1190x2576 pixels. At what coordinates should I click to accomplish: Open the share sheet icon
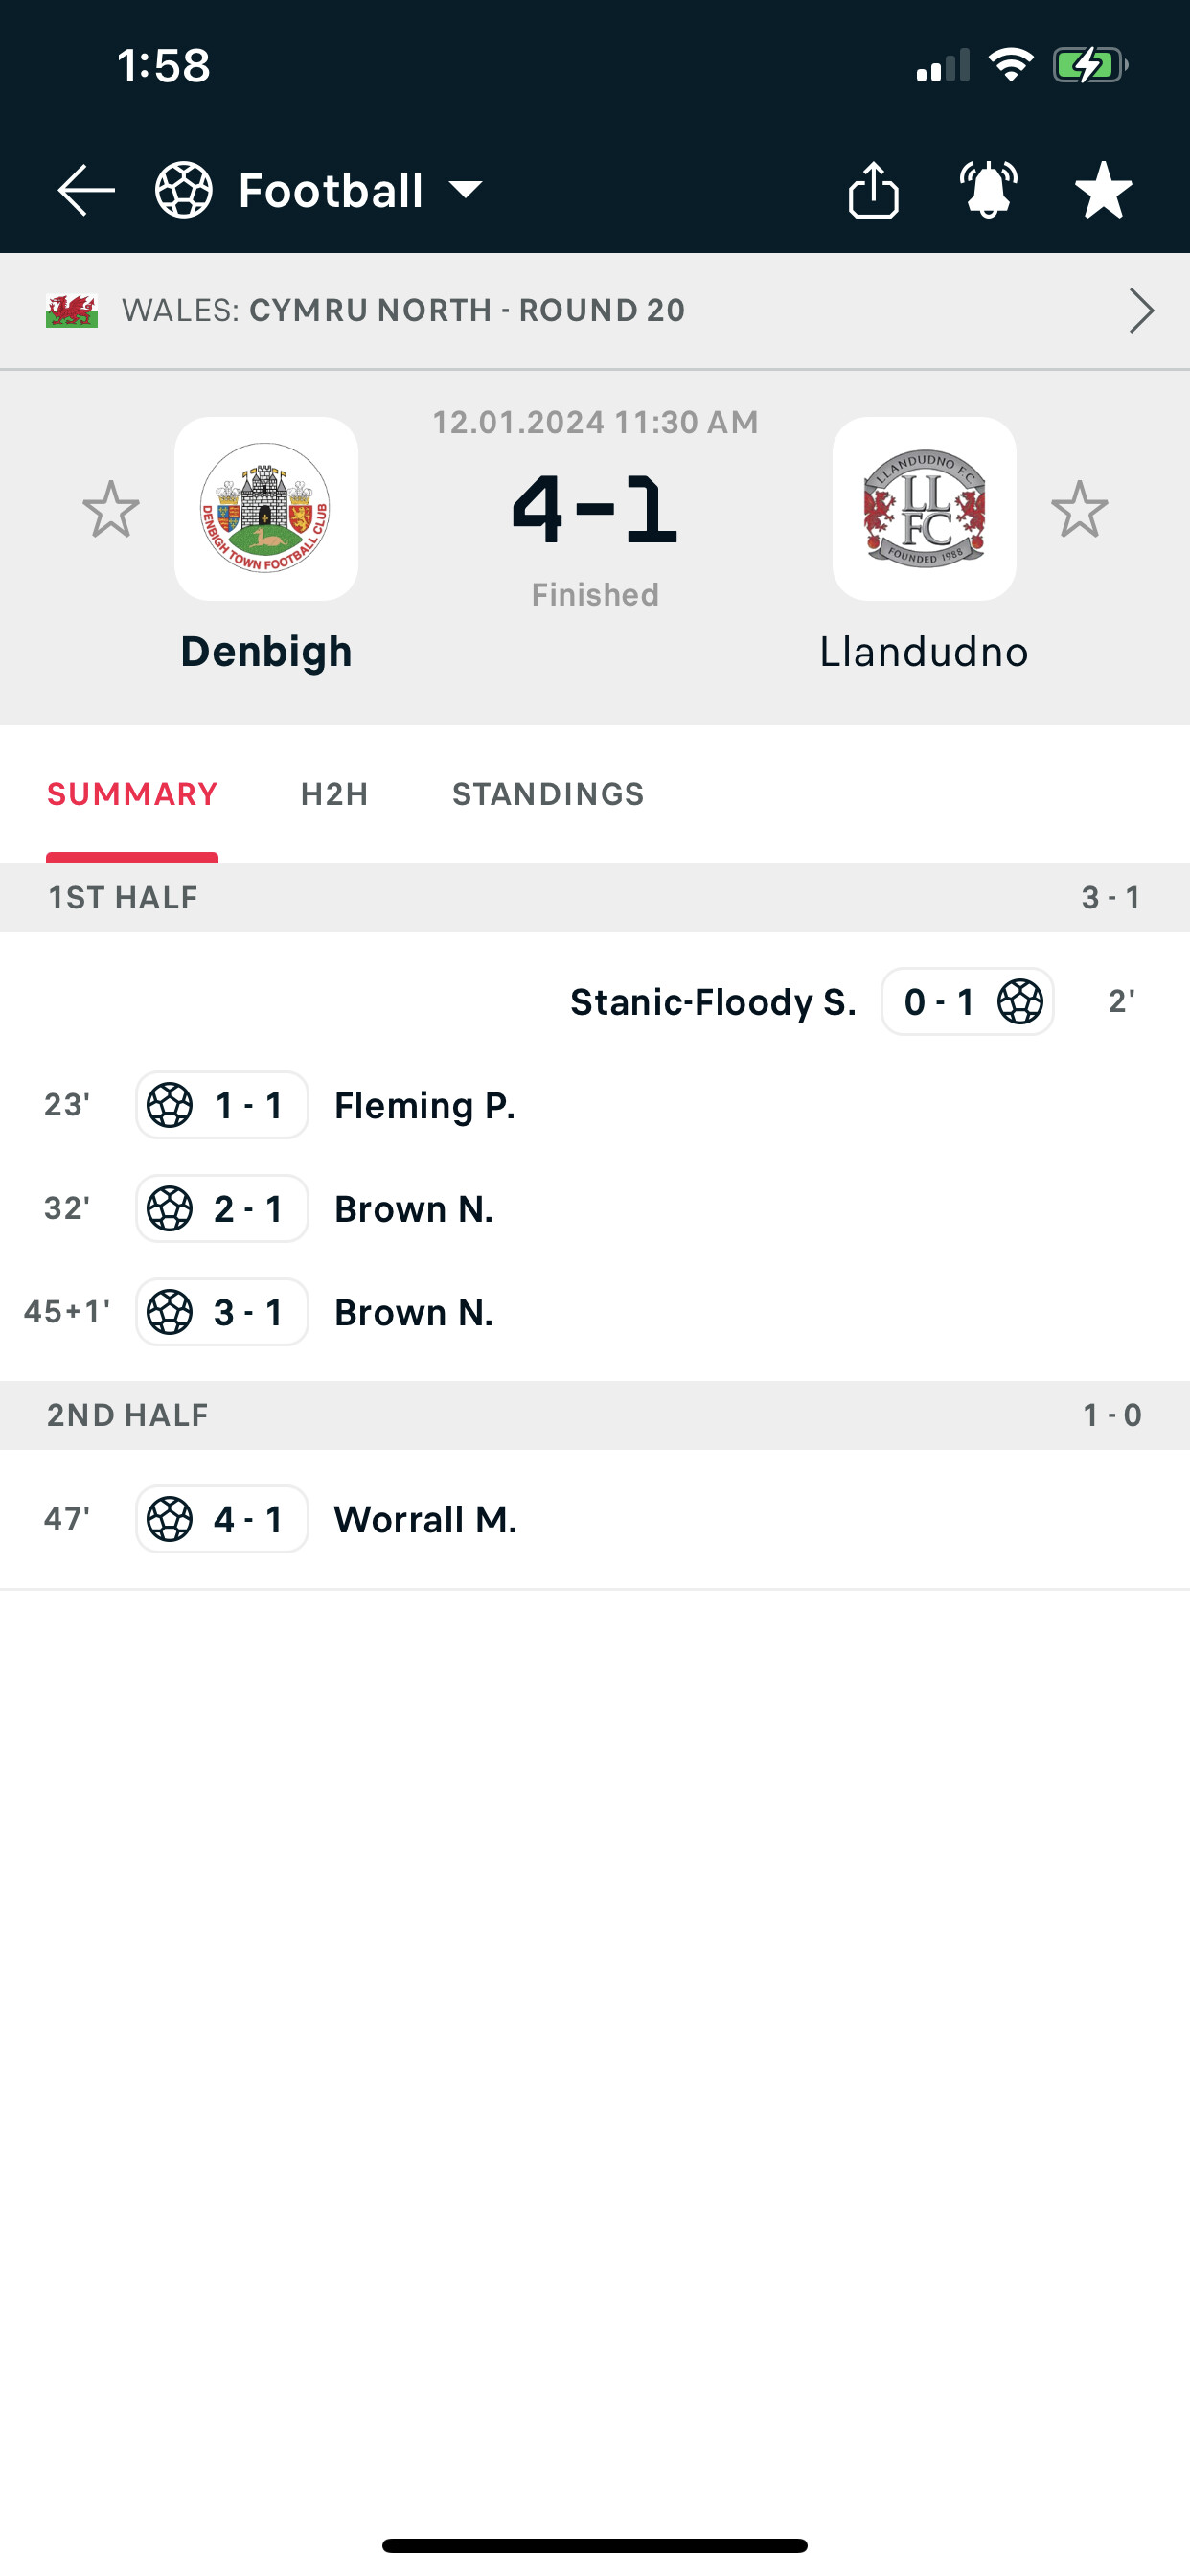[x=873, y=189]
